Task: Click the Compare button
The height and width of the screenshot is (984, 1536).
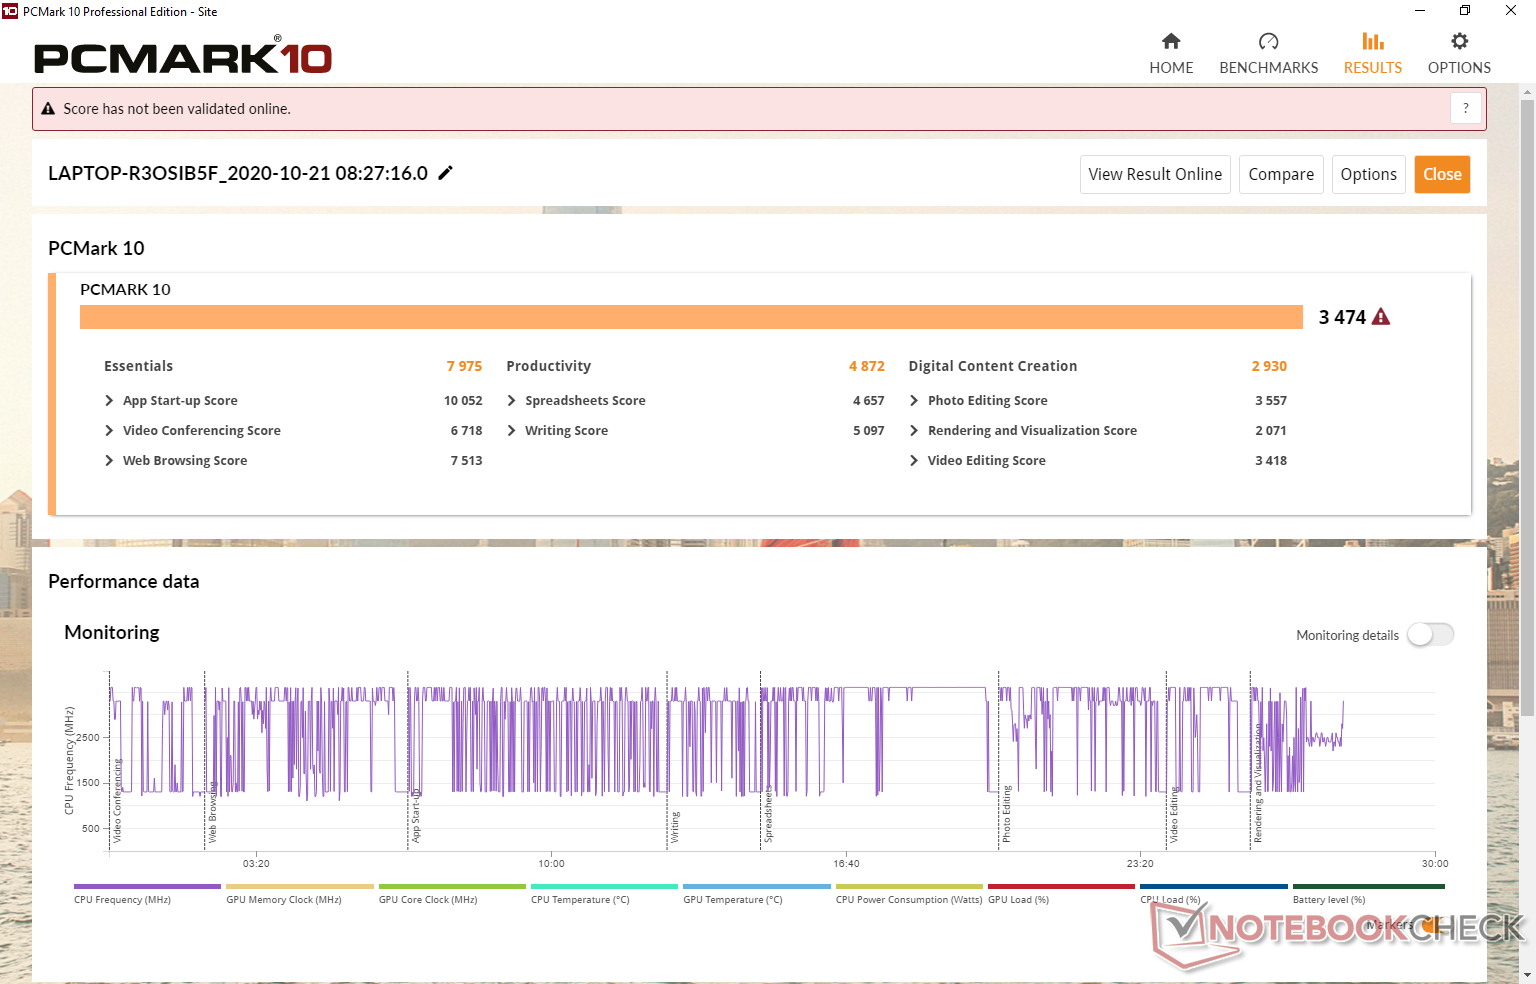Action: (1281, 174)
